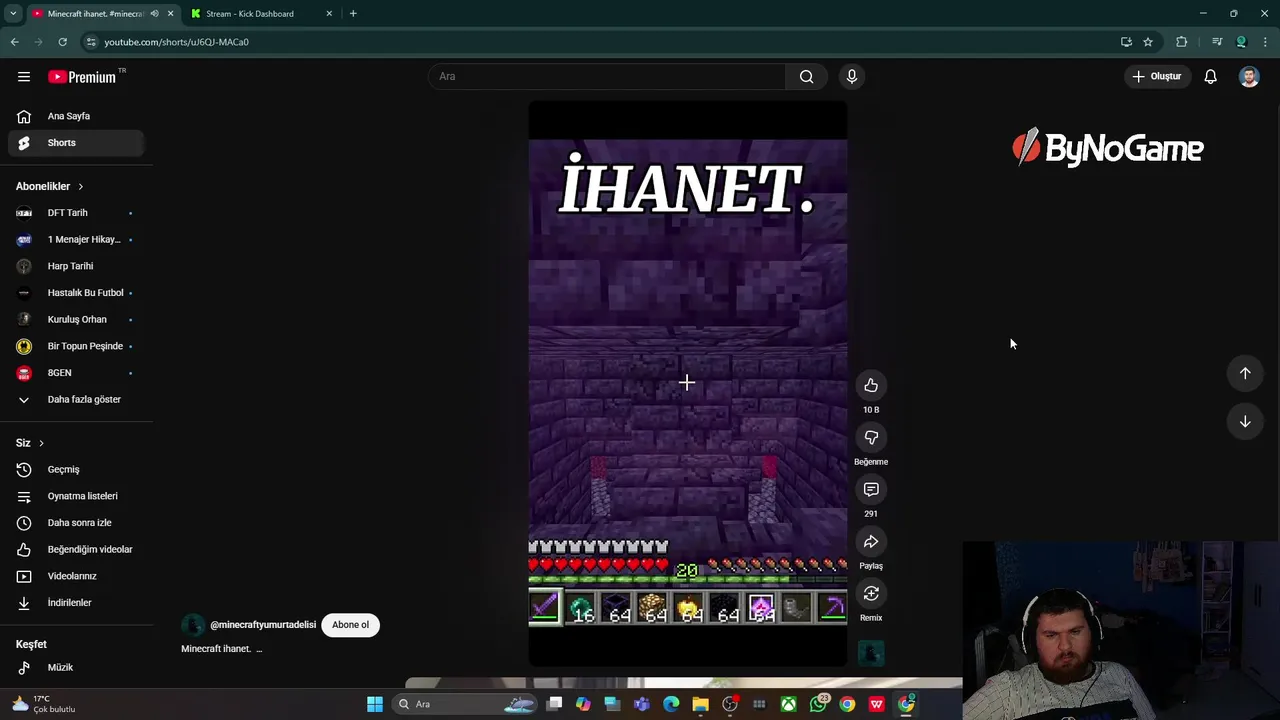
Task: Open the YouTube account avatar menu
Action: pos(1249,76)
